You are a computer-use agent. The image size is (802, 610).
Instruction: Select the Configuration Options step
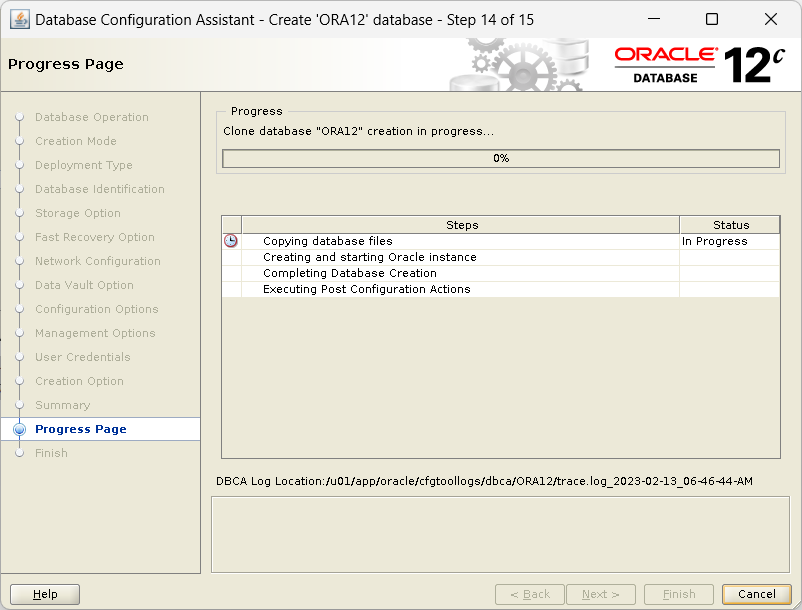(x=97, y=309)
